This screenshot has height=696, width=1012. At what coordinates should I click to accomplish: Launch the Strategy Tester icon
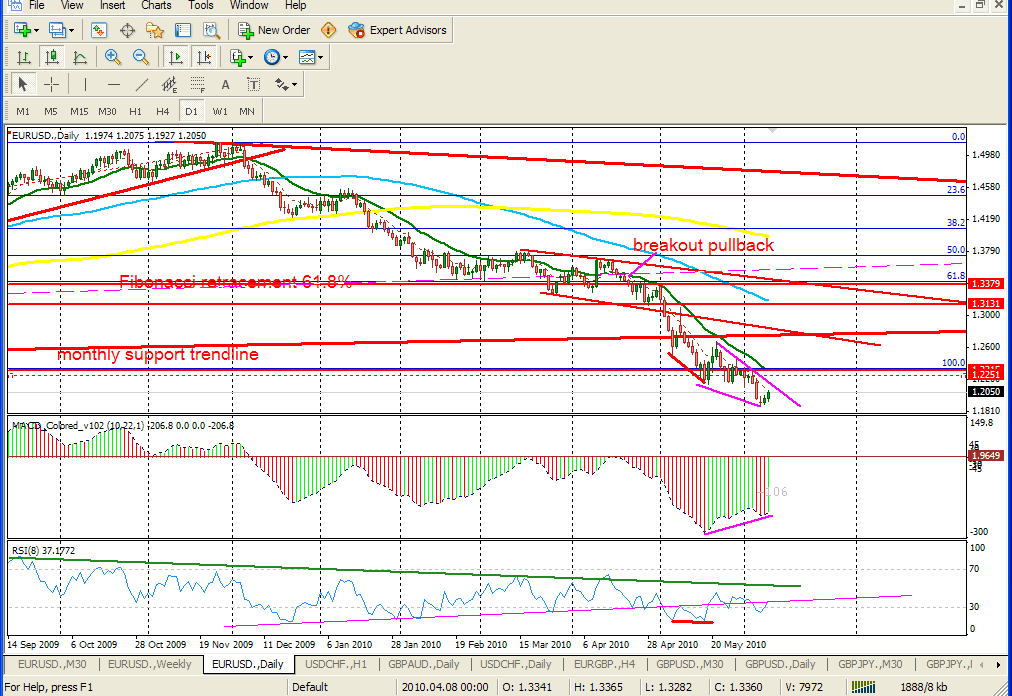click(x=211, y=30)
